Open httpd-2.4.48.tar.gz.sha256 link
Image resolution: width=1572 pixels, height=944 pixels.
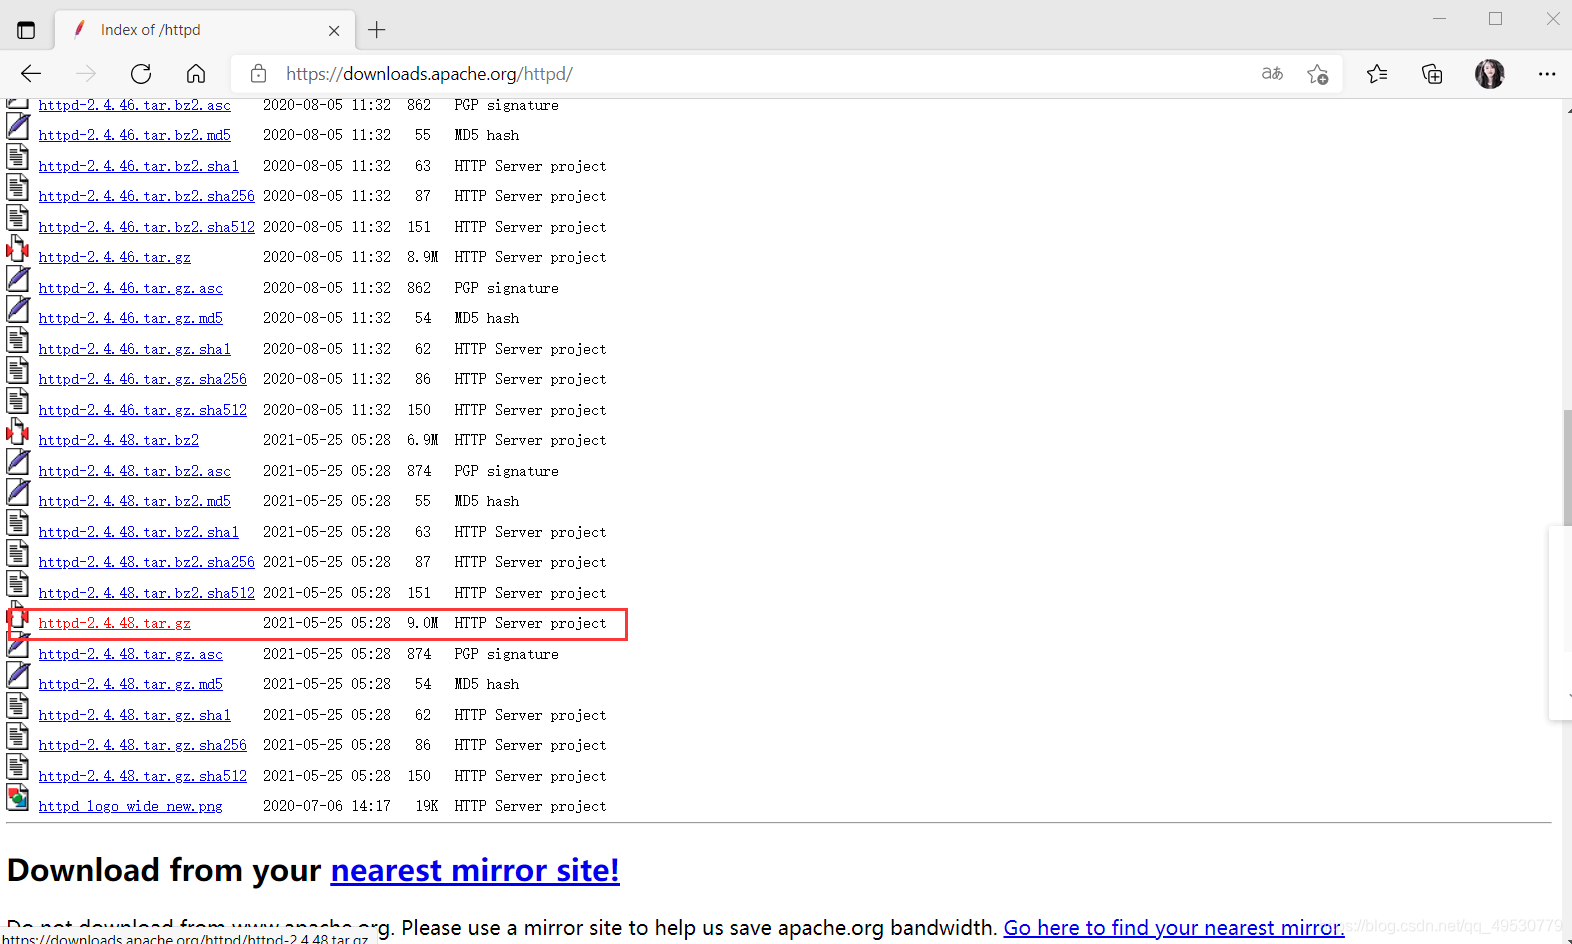point(143,745)
